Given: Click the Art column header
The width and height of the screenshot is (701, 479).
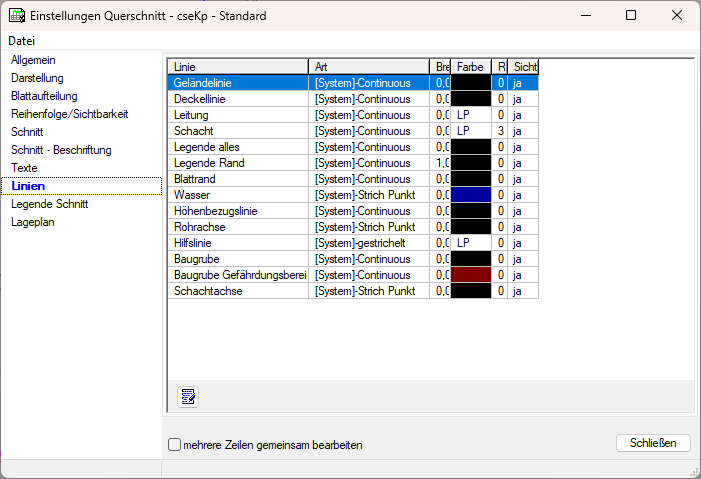Looking at the screenshot, I should click(368, 67).
